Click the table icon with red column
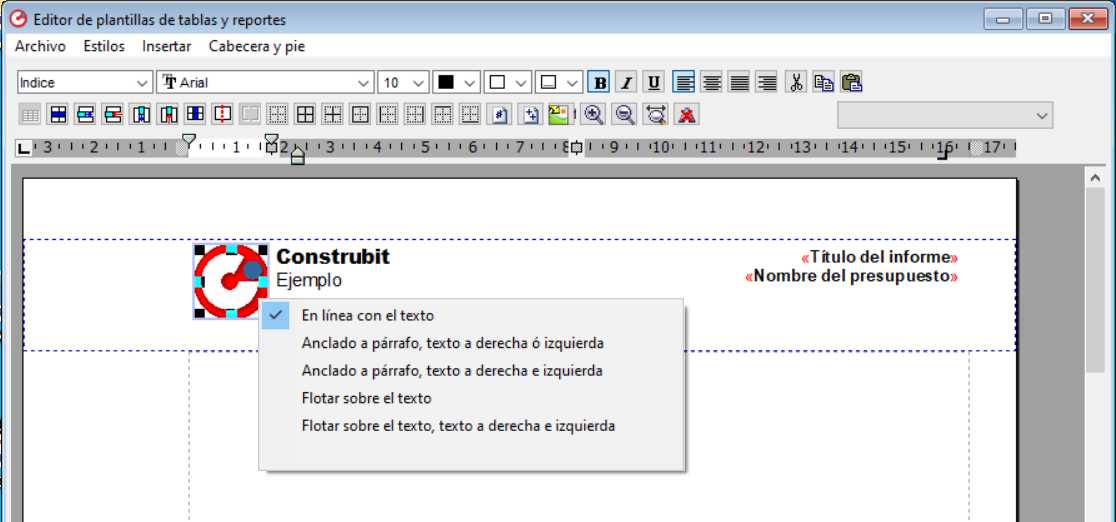Screen dimensions: 1116x522 coord(168,114)
